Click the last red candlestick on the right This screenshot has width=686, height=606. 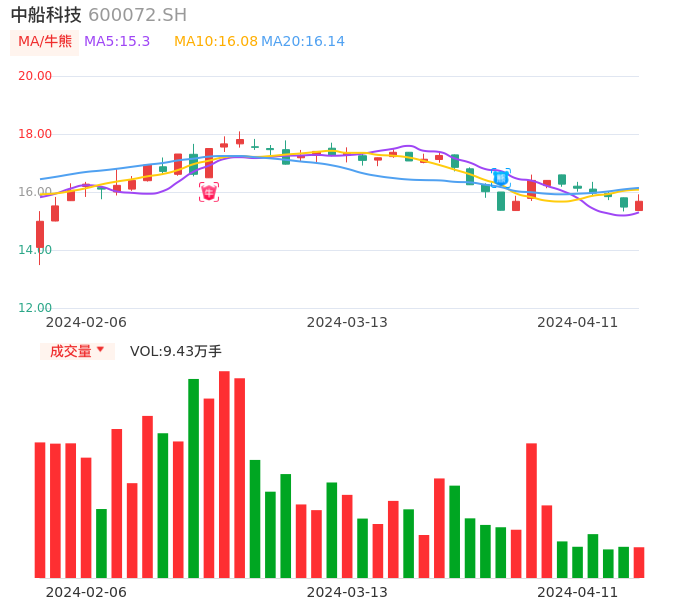[x=639, y=204]
